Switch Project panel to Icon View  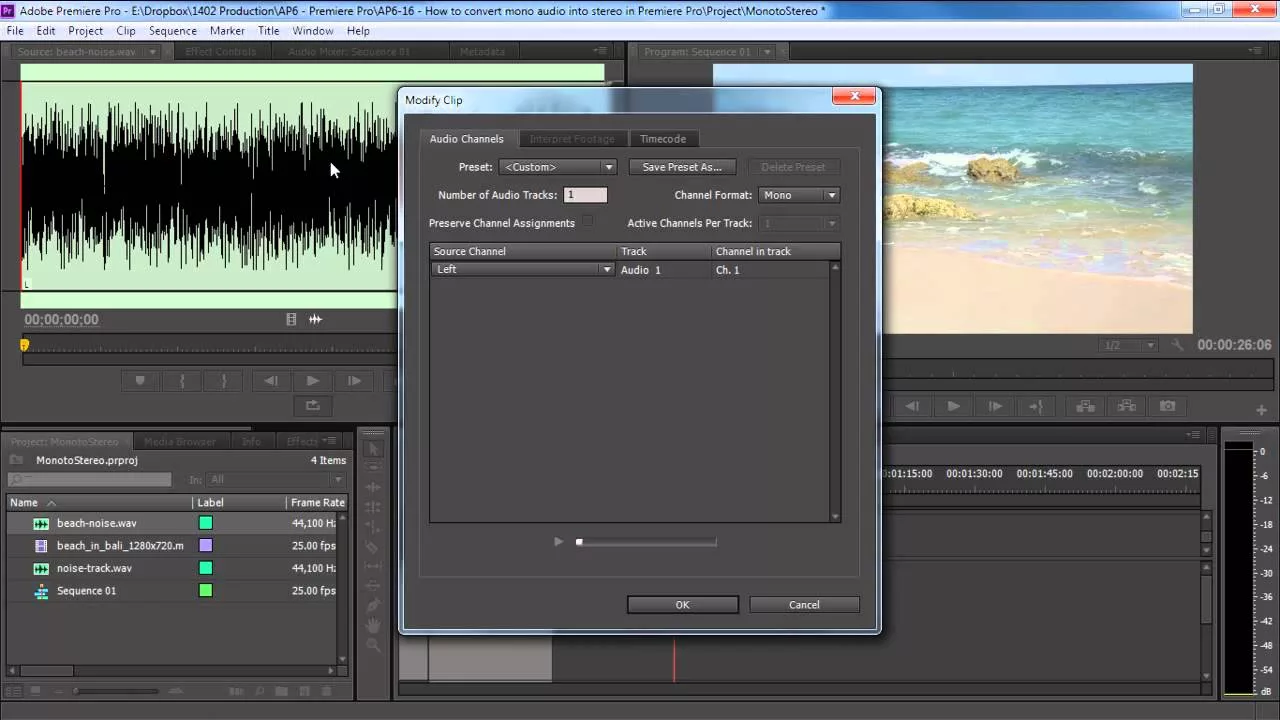[x=36, y=691]
